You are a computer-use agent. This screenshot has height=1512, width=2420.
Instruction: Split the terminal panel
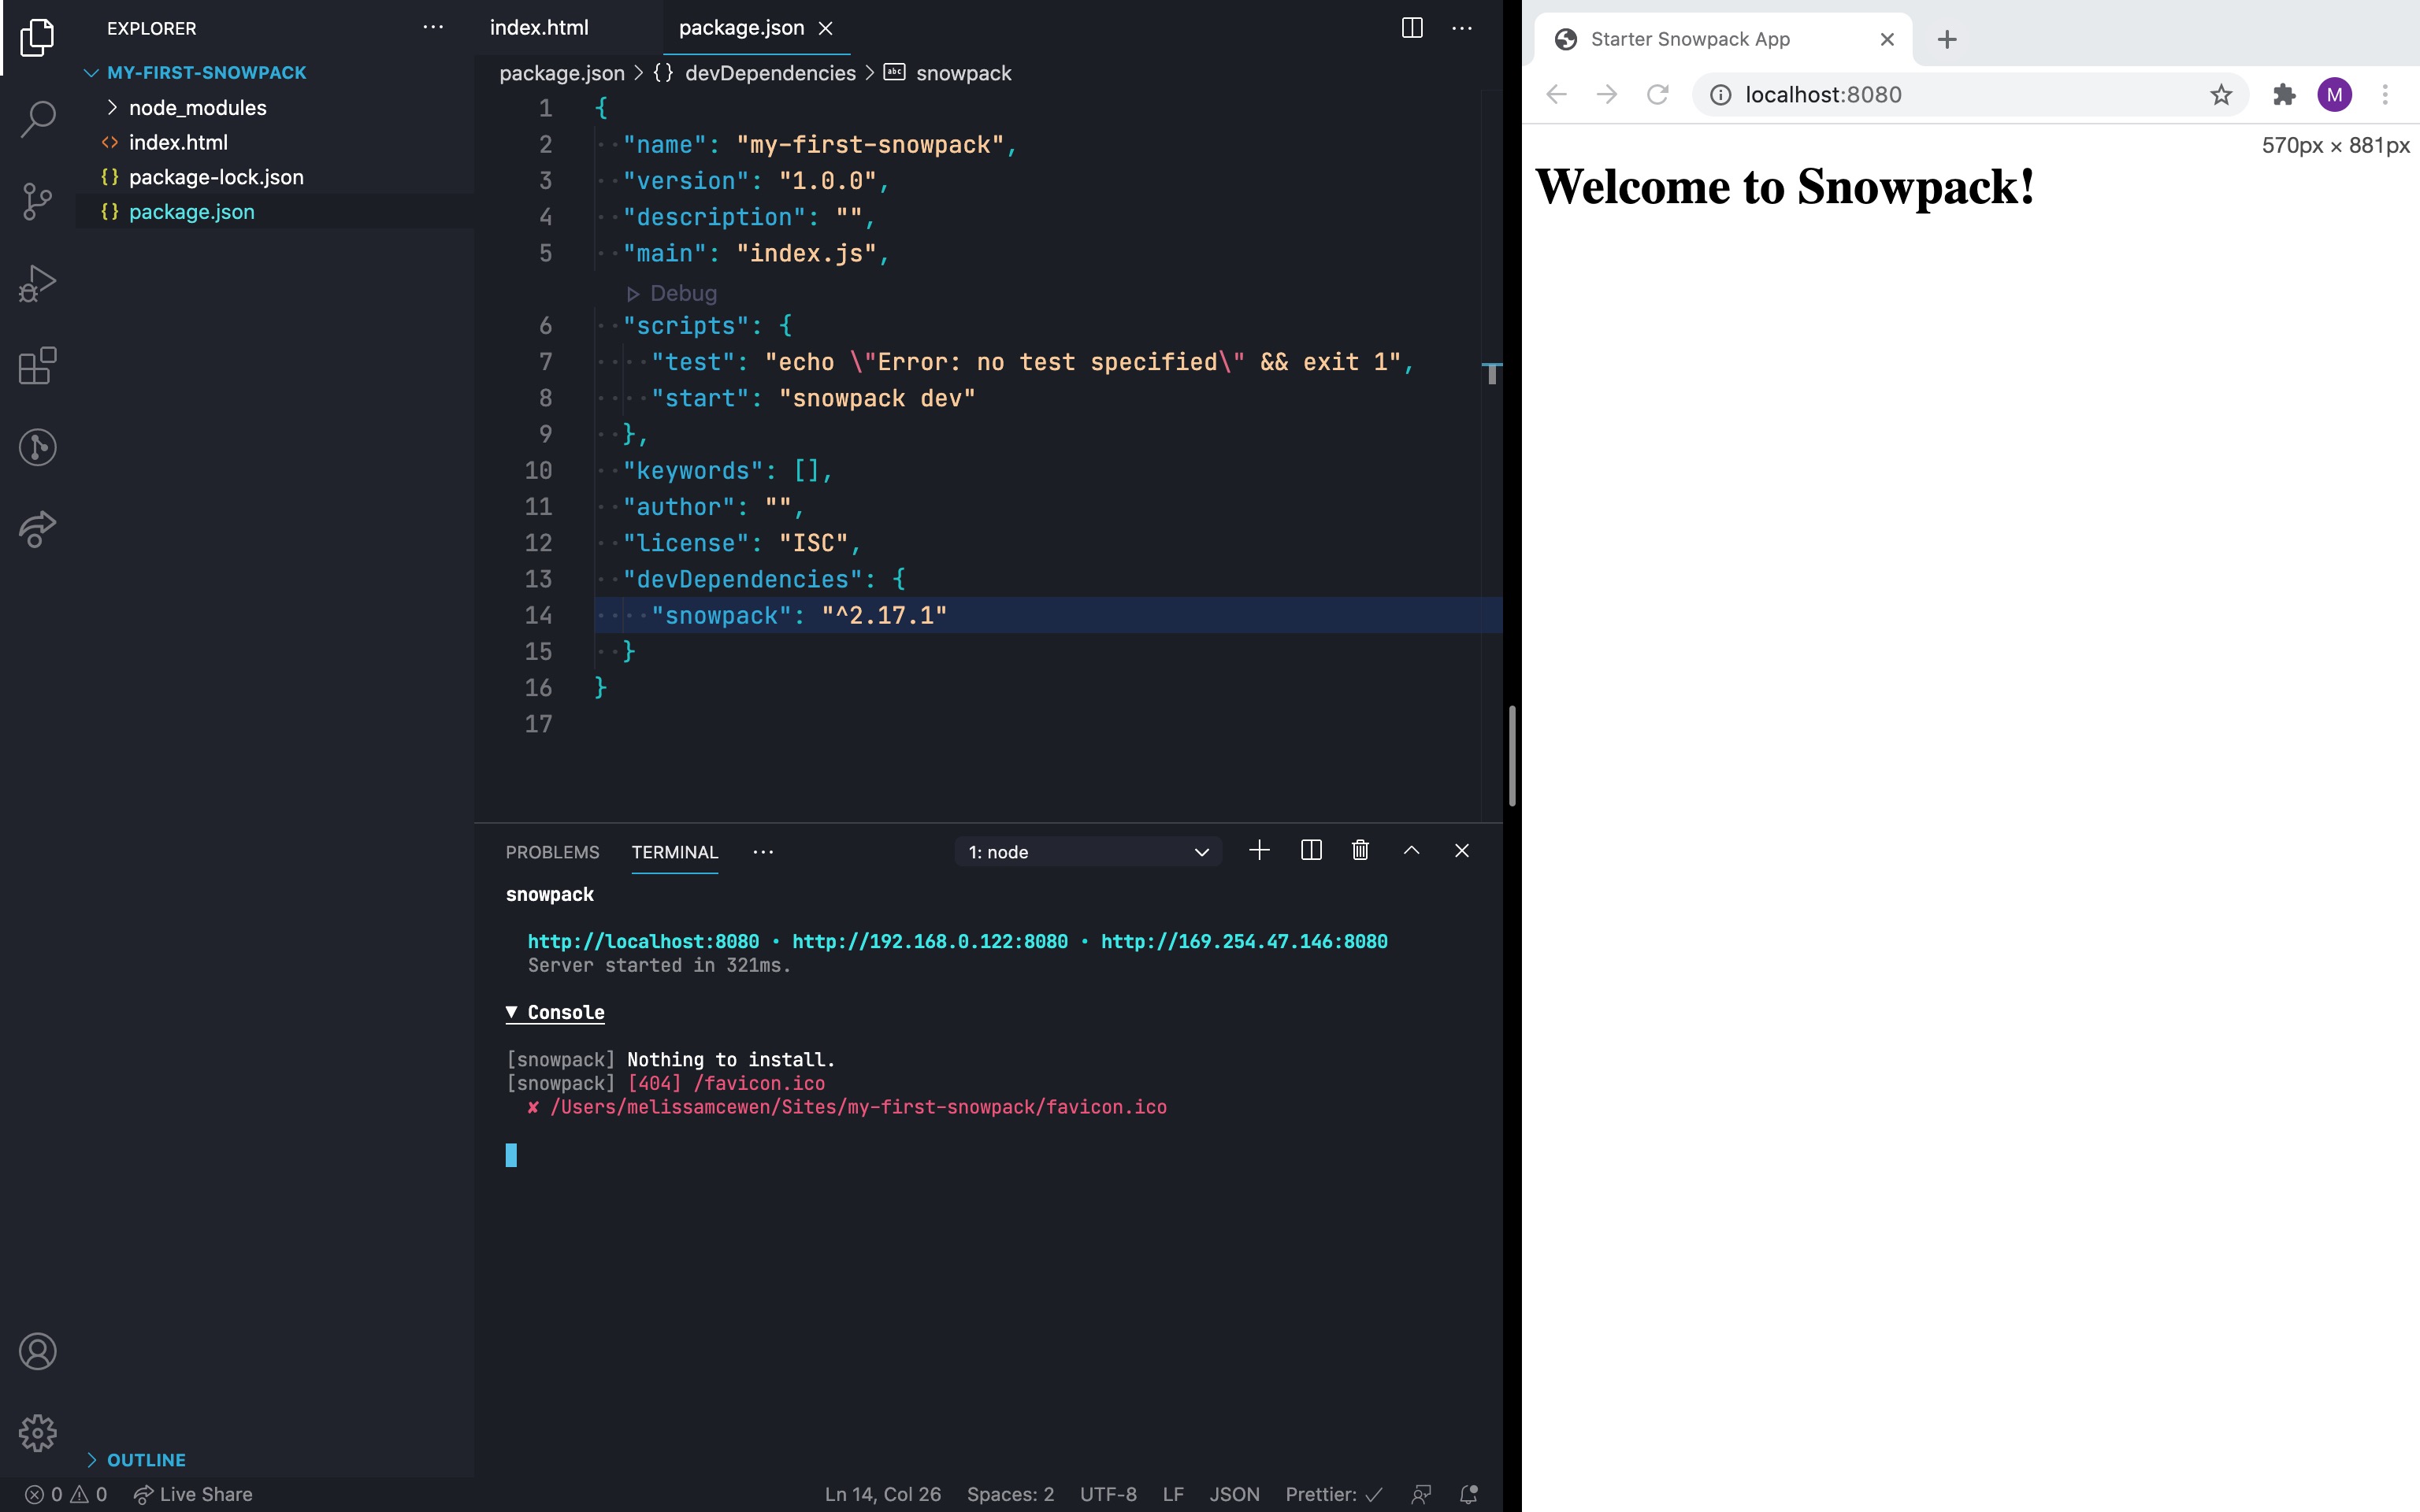pos(1310,850)
